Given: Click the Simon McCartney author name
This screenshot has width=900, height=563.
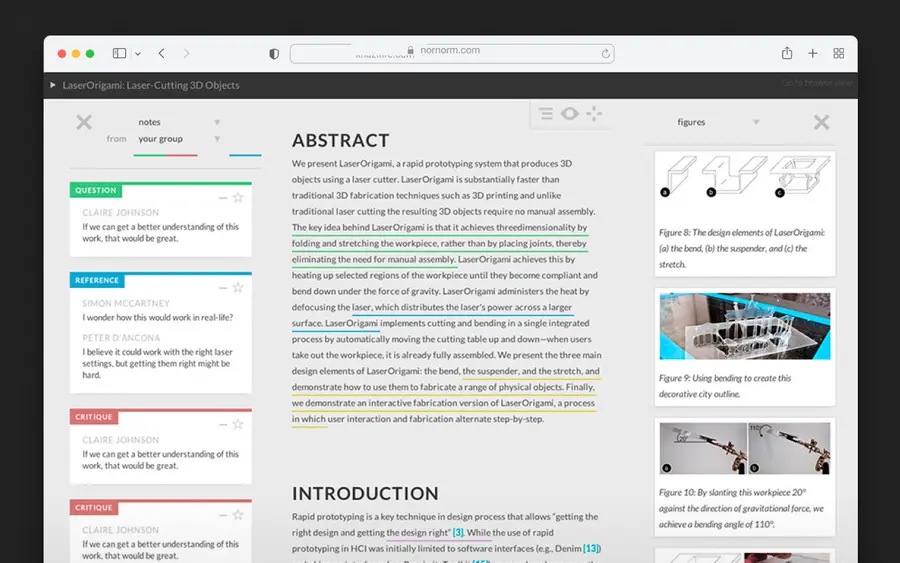Looking at the screenshot, I should point(126,303).
